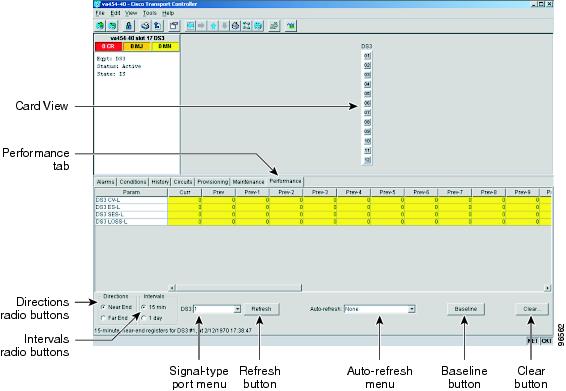The image size is (566, 391).
Task: Click the up-arrow parent view toolbar icon
Action: click(x=214, y=26)
